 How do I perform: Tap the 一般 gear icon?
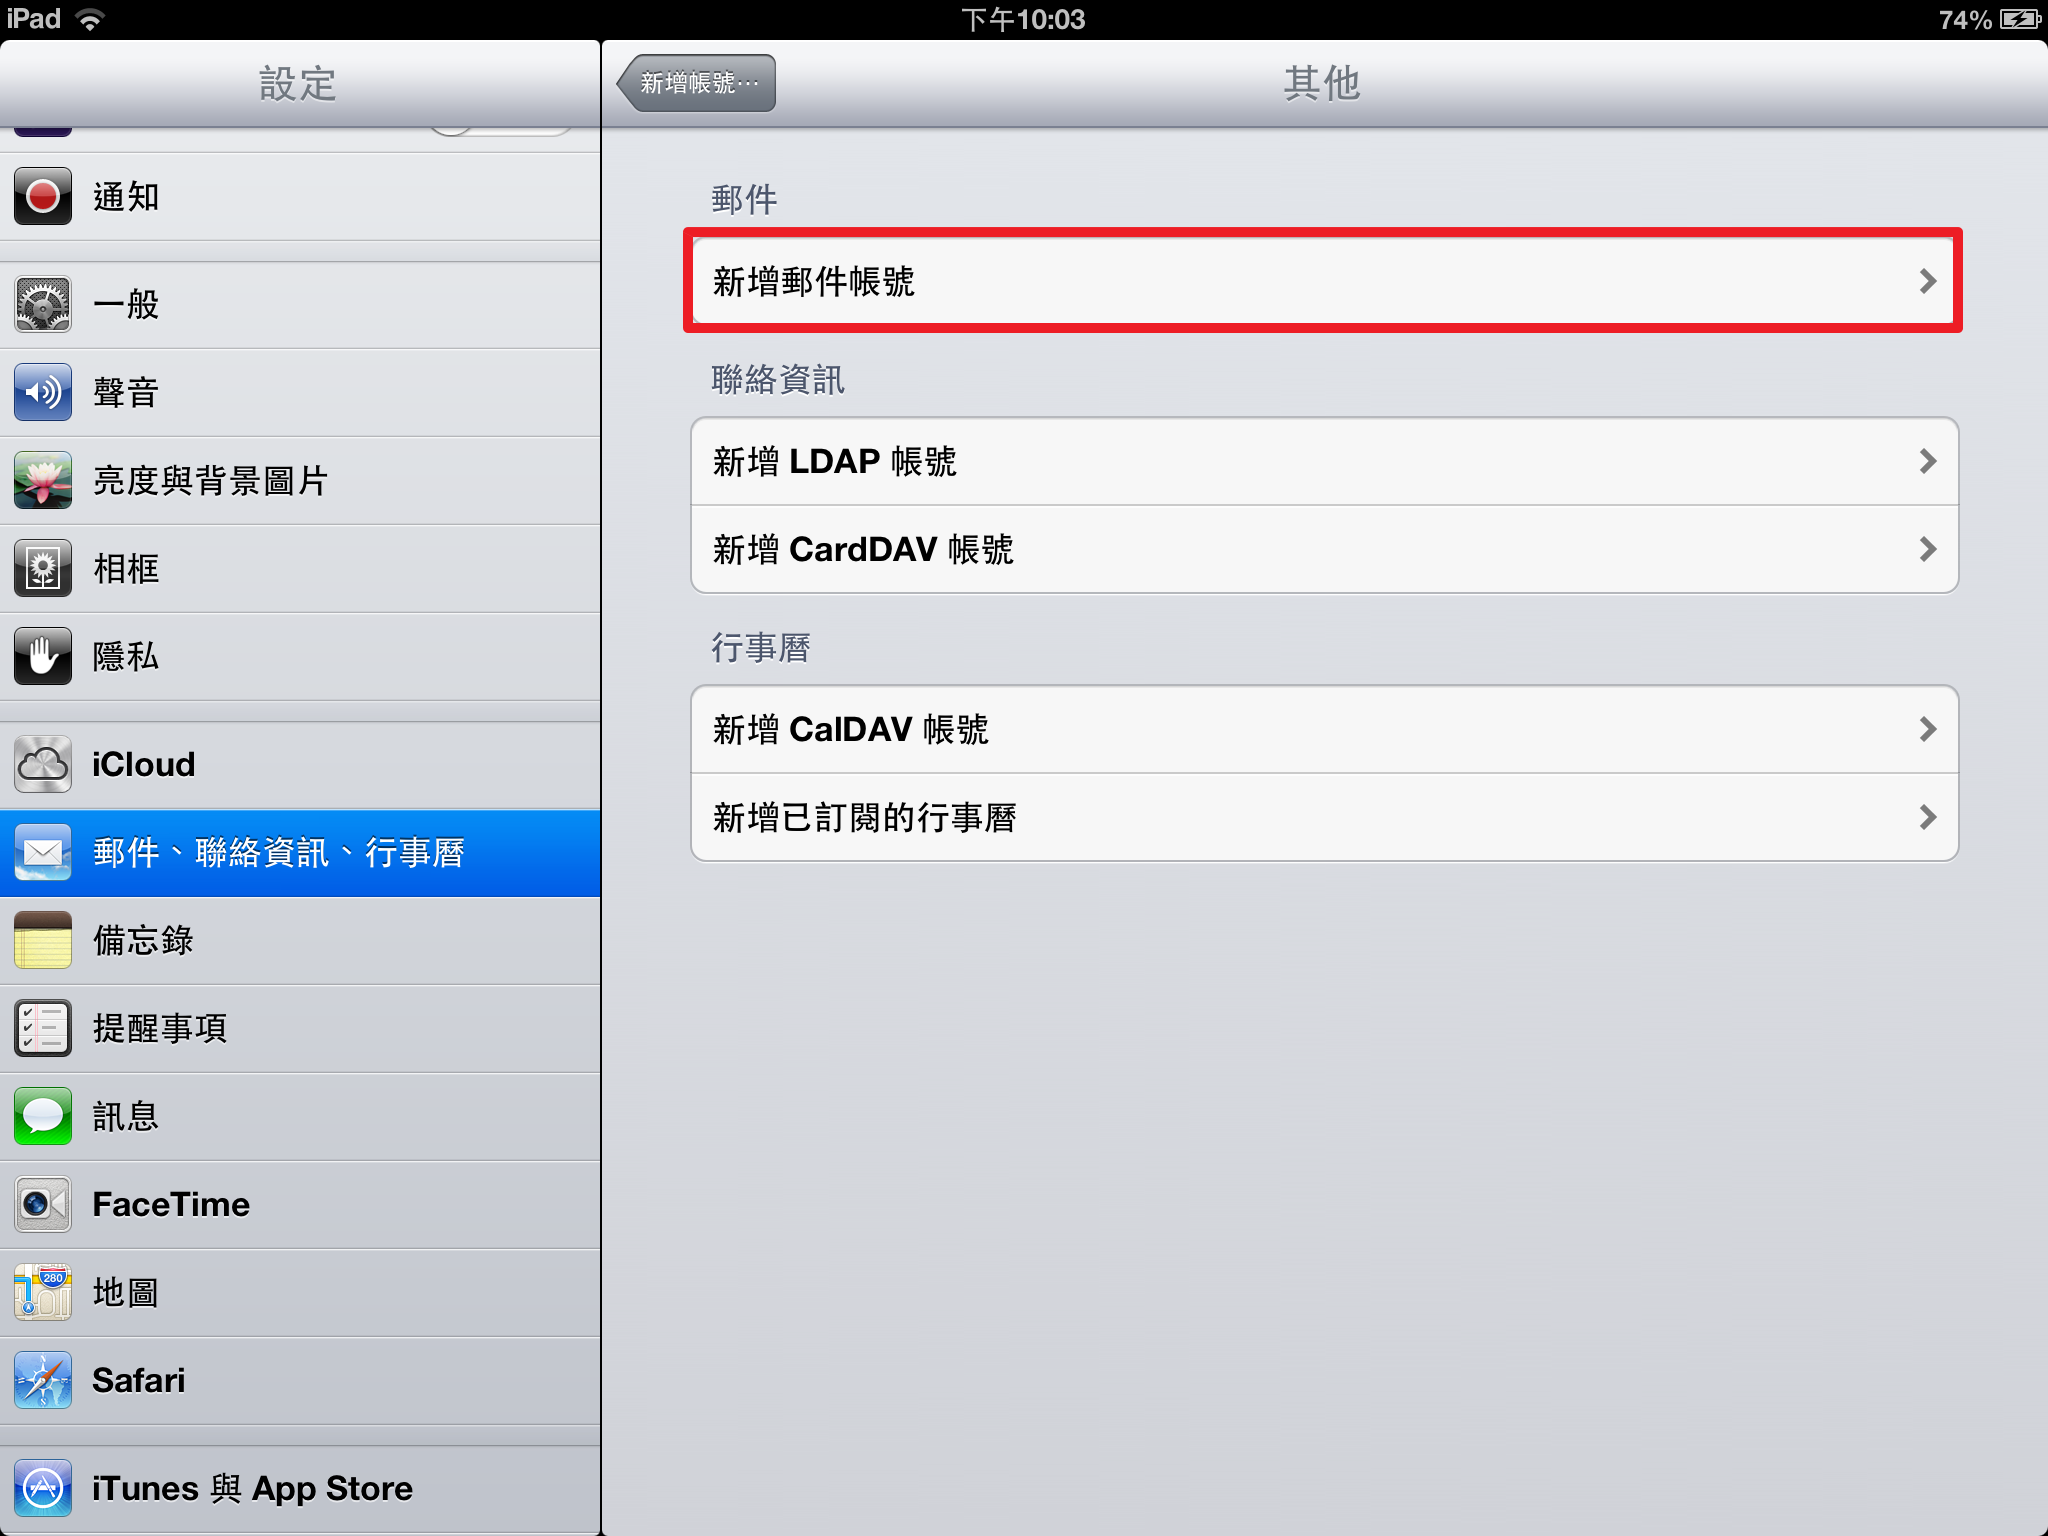[x=43, y=304]
